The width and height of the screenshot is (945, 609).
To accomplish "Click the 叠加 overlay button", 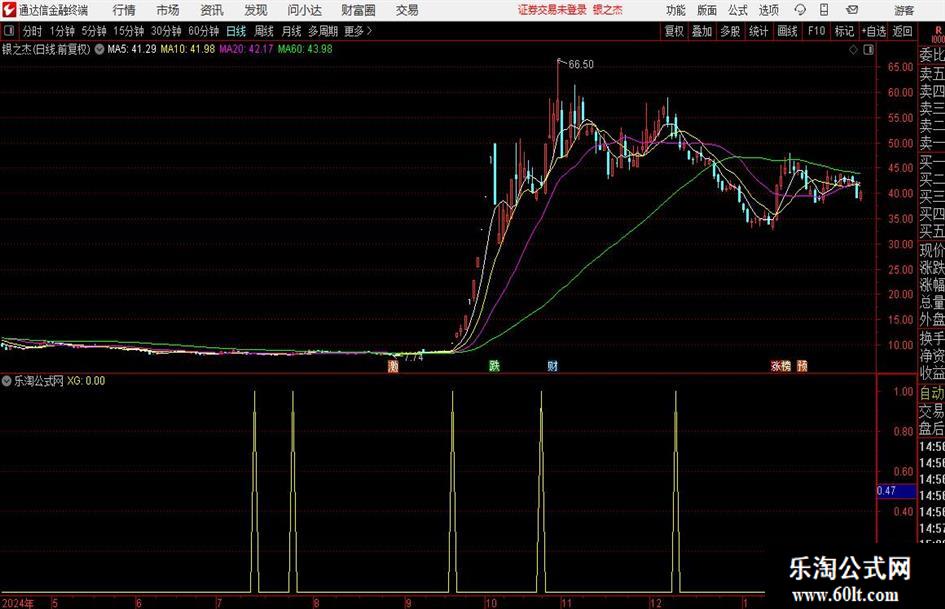I will (702, 31).
